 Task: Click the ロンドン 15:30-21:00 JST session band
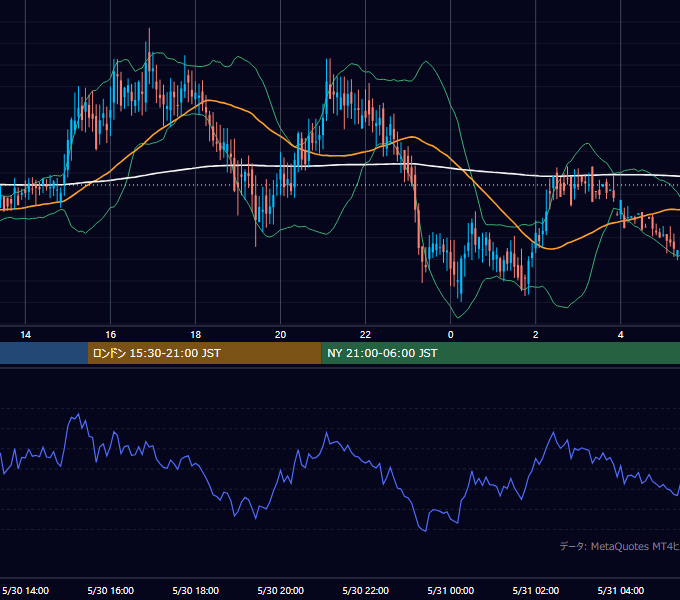[x=204, y=353]
